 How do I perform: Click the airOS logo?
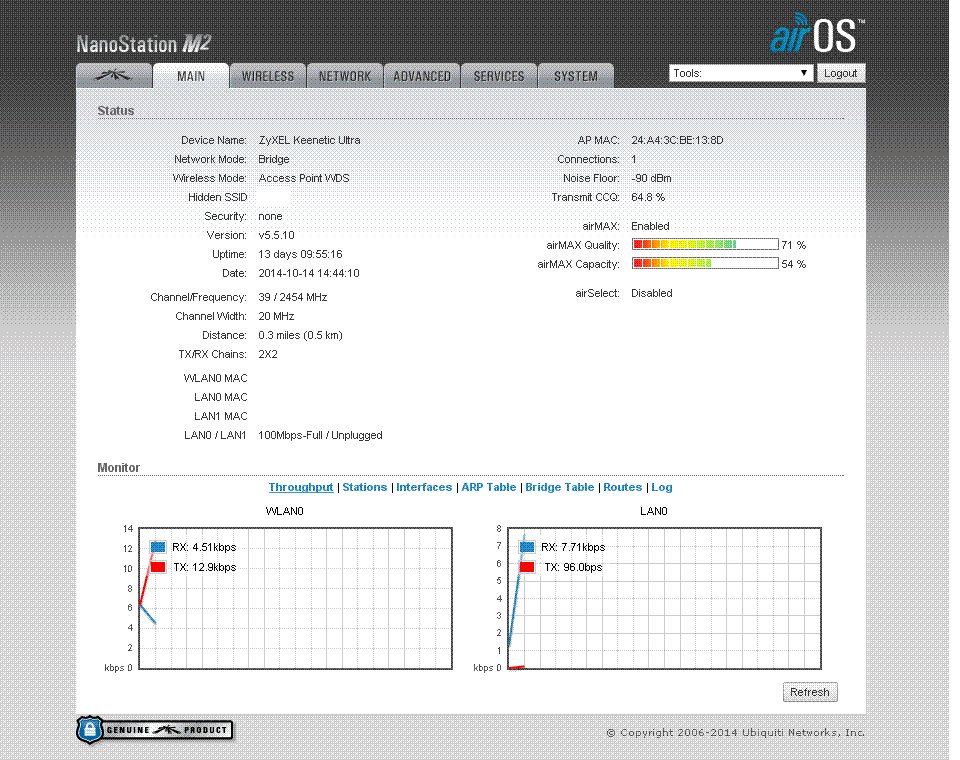(817, 34)
